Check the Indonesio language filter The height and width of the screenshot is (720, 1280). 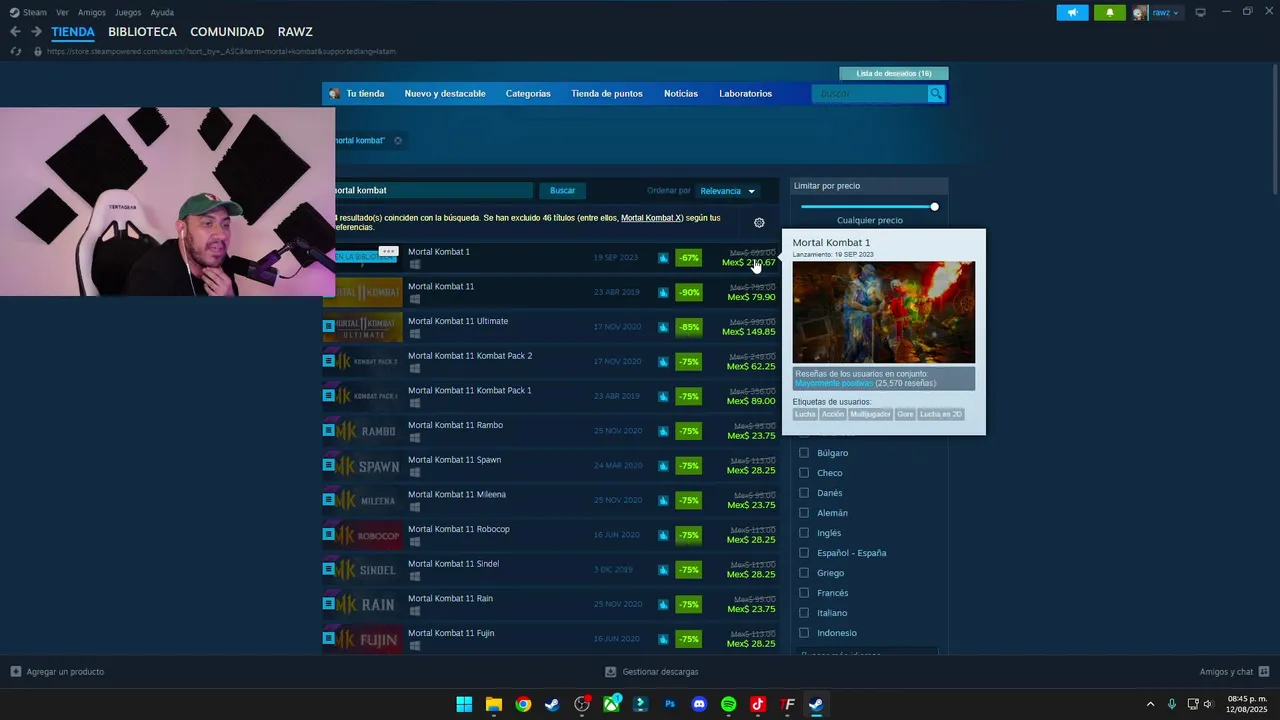(804, 633)
